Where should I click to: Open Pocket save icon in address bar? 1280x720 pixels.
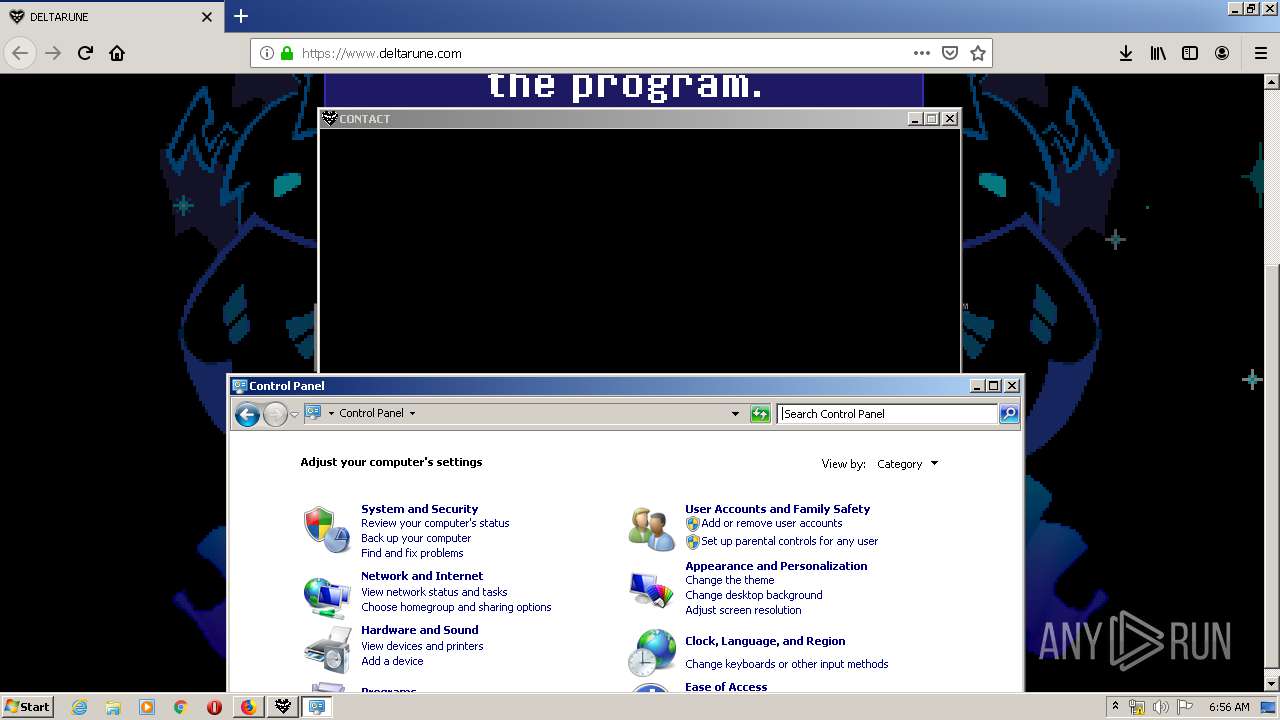point(950,53)
